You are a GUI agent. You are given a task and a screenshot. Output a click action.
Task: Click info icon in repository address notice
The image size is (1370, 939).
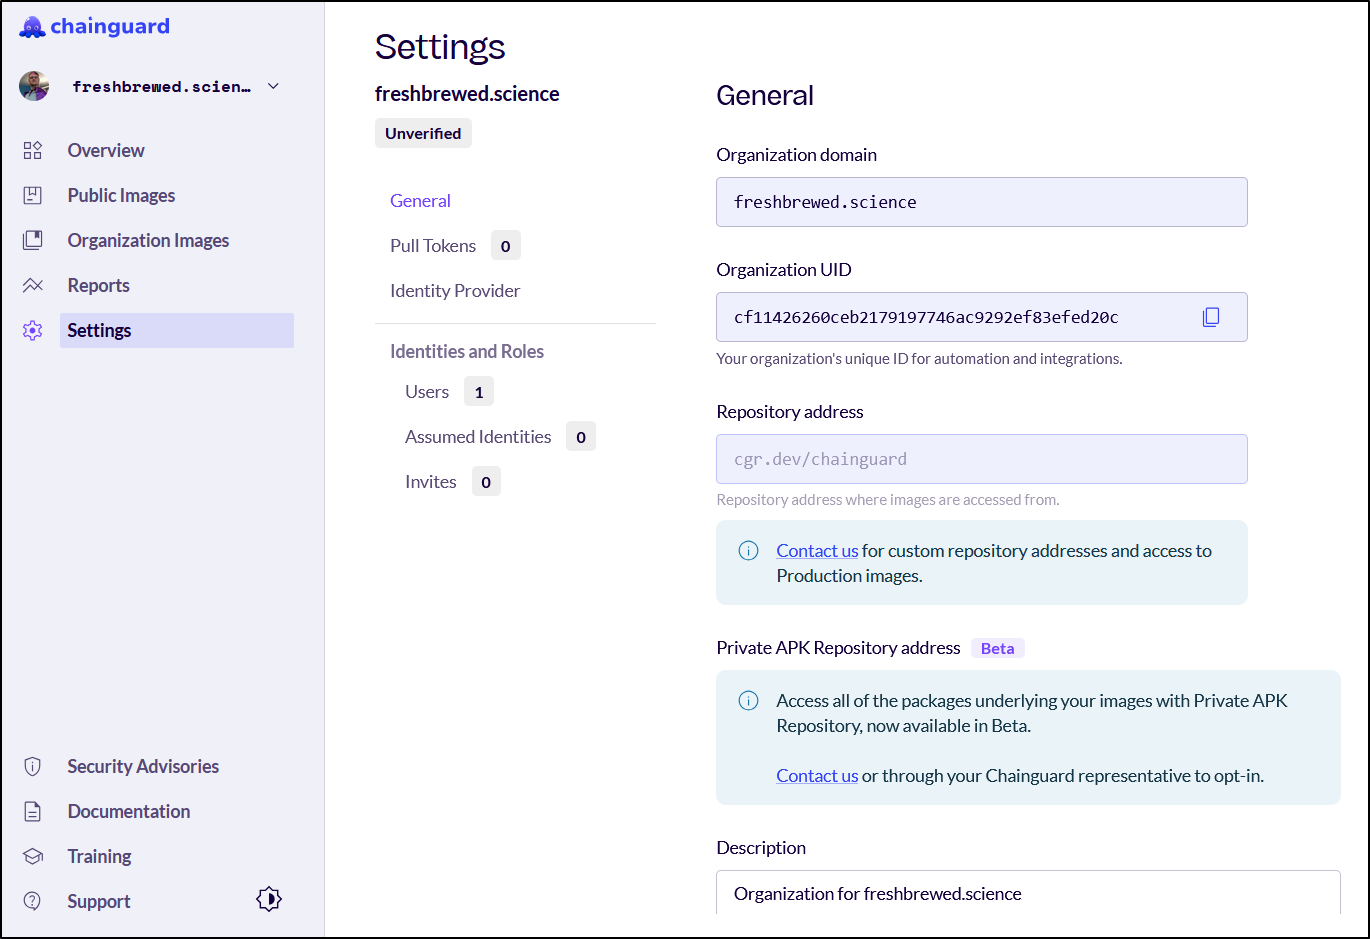(x=748, y=550)
